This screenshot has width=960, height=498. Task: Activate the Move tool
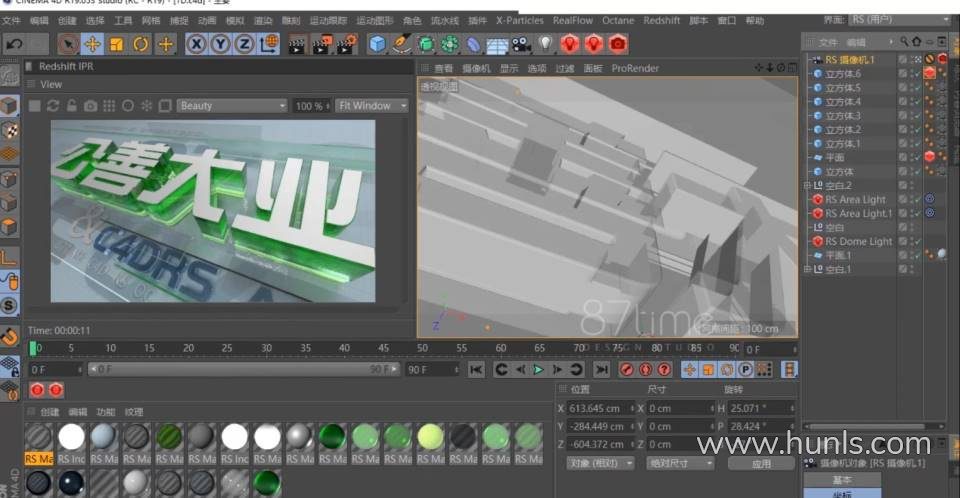(92, 44)
